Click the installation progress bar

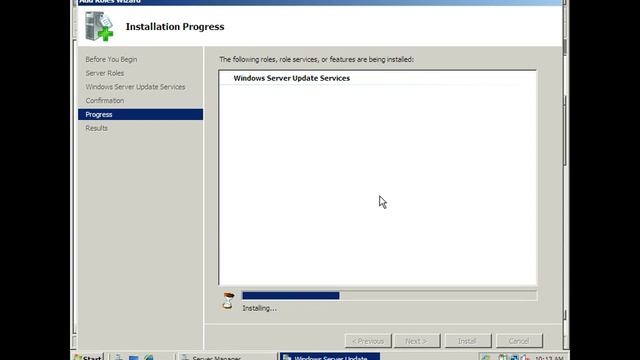(389, 296)
